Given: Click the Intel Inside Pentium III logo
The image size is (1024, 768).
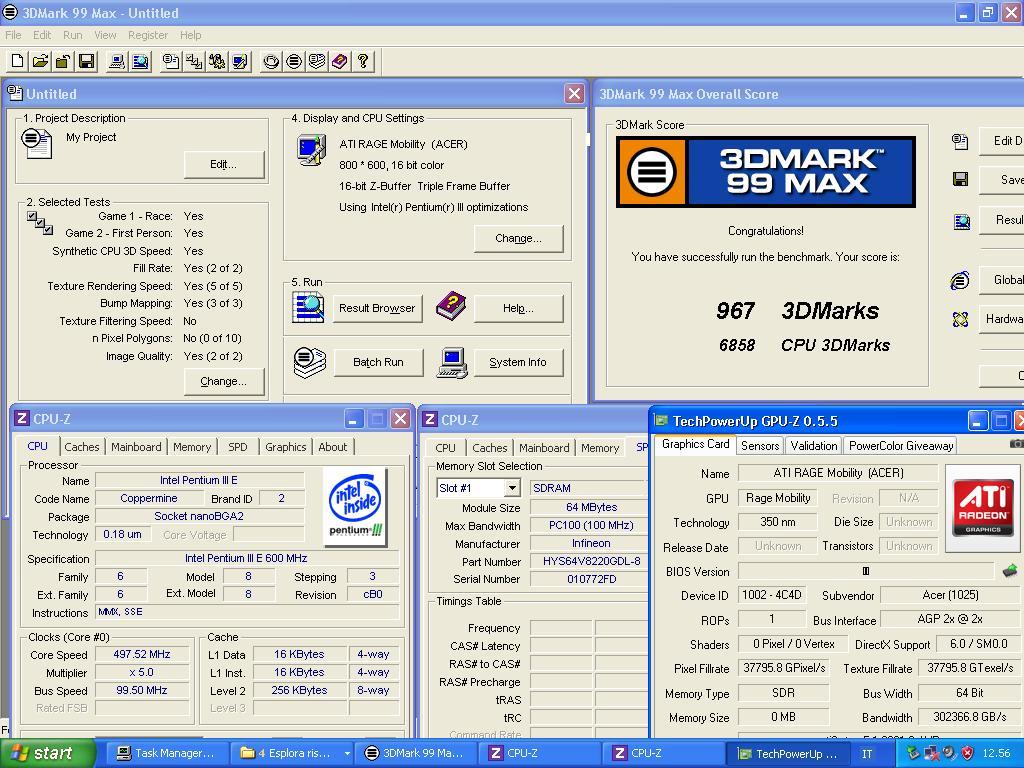Looking at the screenshot, I should pos(357,506).
